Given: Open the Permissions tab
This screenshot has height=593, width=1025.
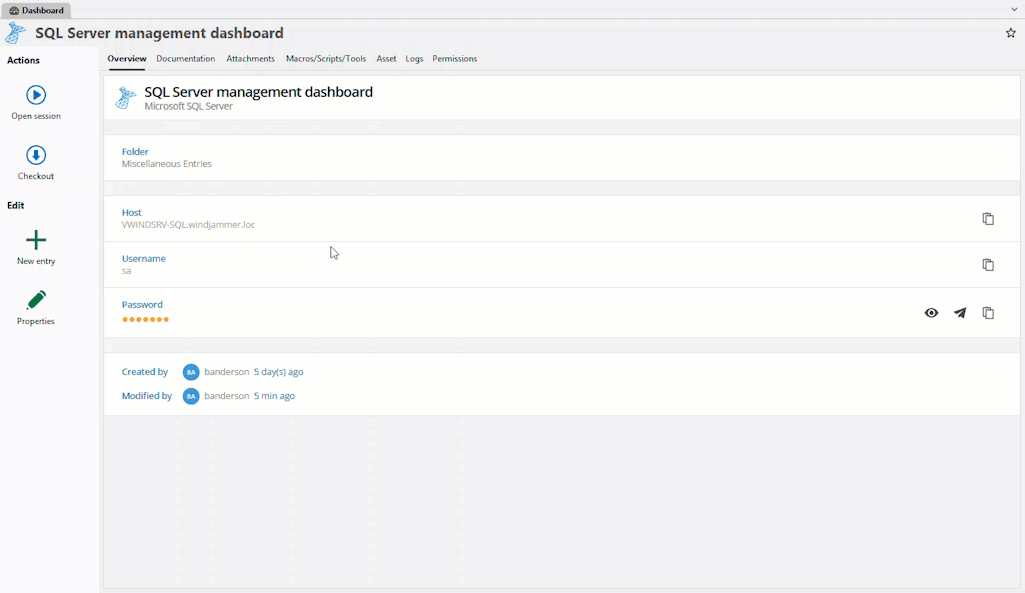Looking at the screenshot, I should coord(454,59).
